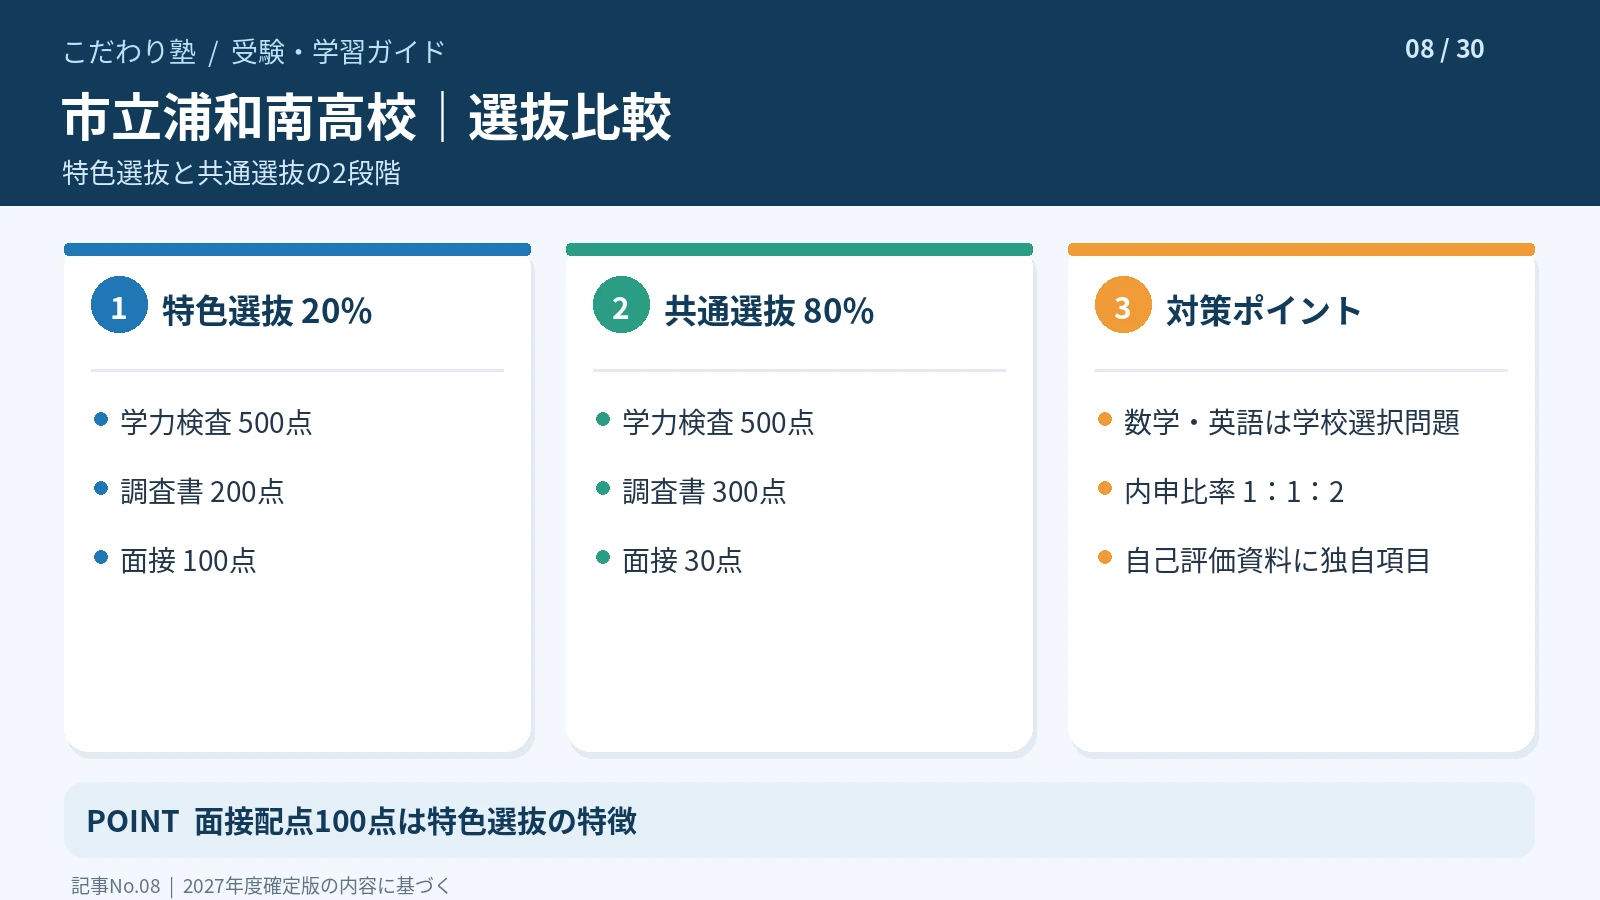Viewport: 1600px width, 900px height.
Task: Click the breadcrumb こだわり塾 / 受験・学習ガイド
Action: (x=254, y=52)
